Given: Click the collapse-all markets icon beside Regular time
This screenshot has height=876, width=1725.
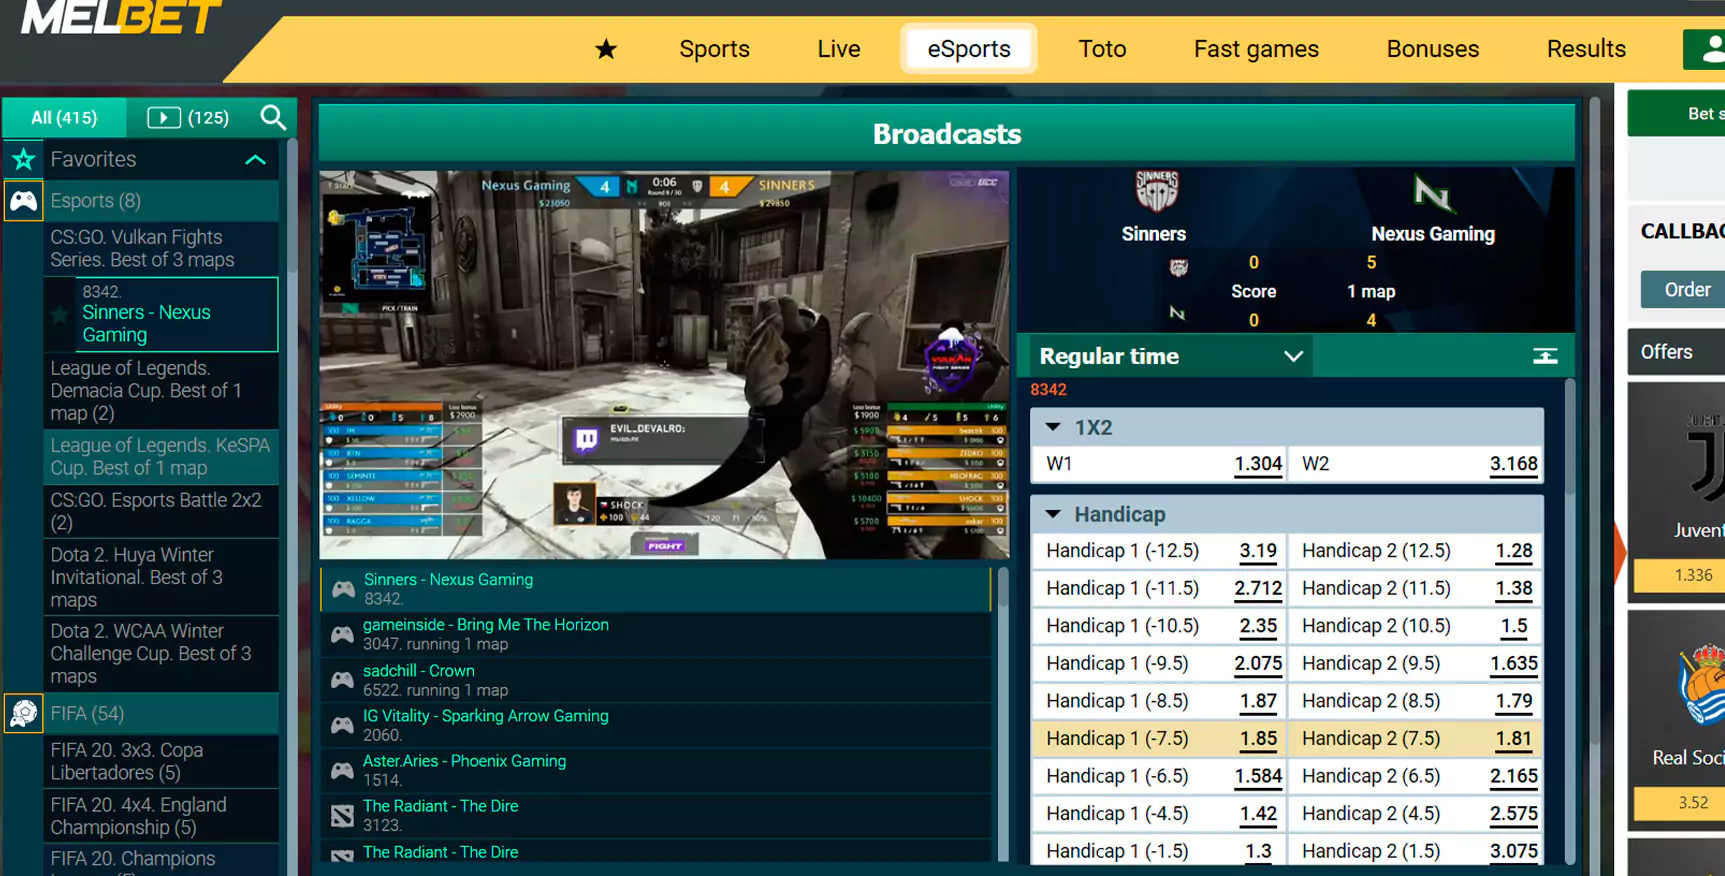Looking at the screenshot, I should [1545, 356].
